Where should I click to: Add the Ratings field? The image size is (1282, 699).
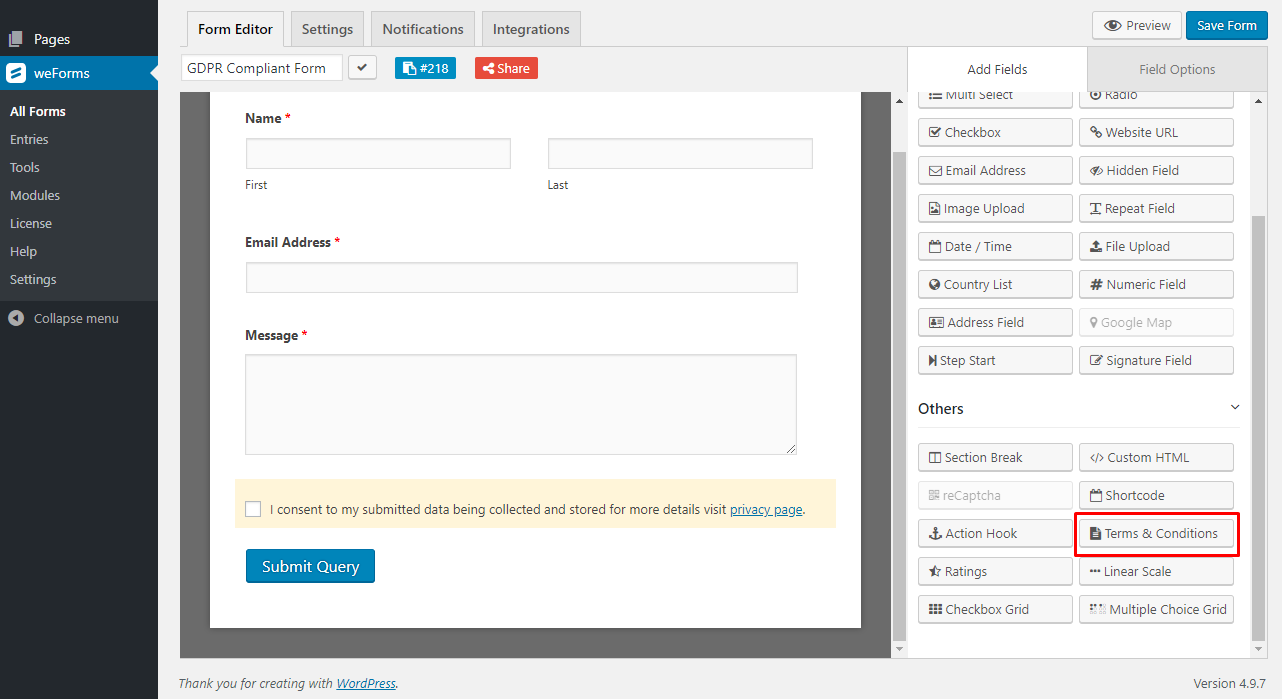coord(995,571)
